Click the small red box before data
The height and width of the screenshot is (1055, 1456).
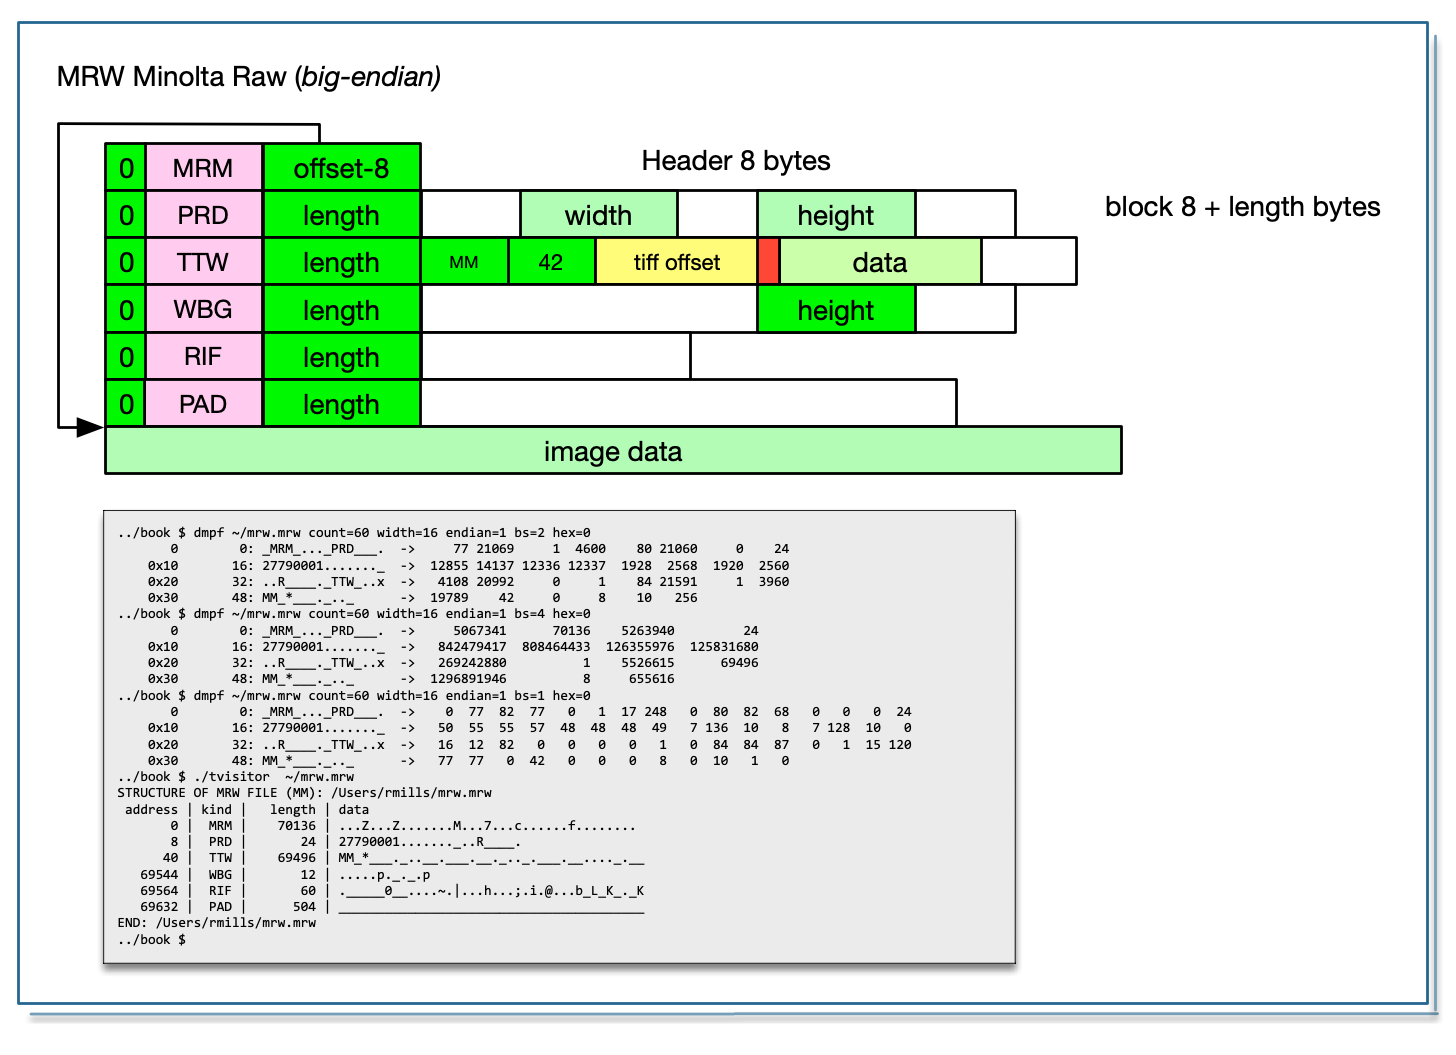click(768, 262)
